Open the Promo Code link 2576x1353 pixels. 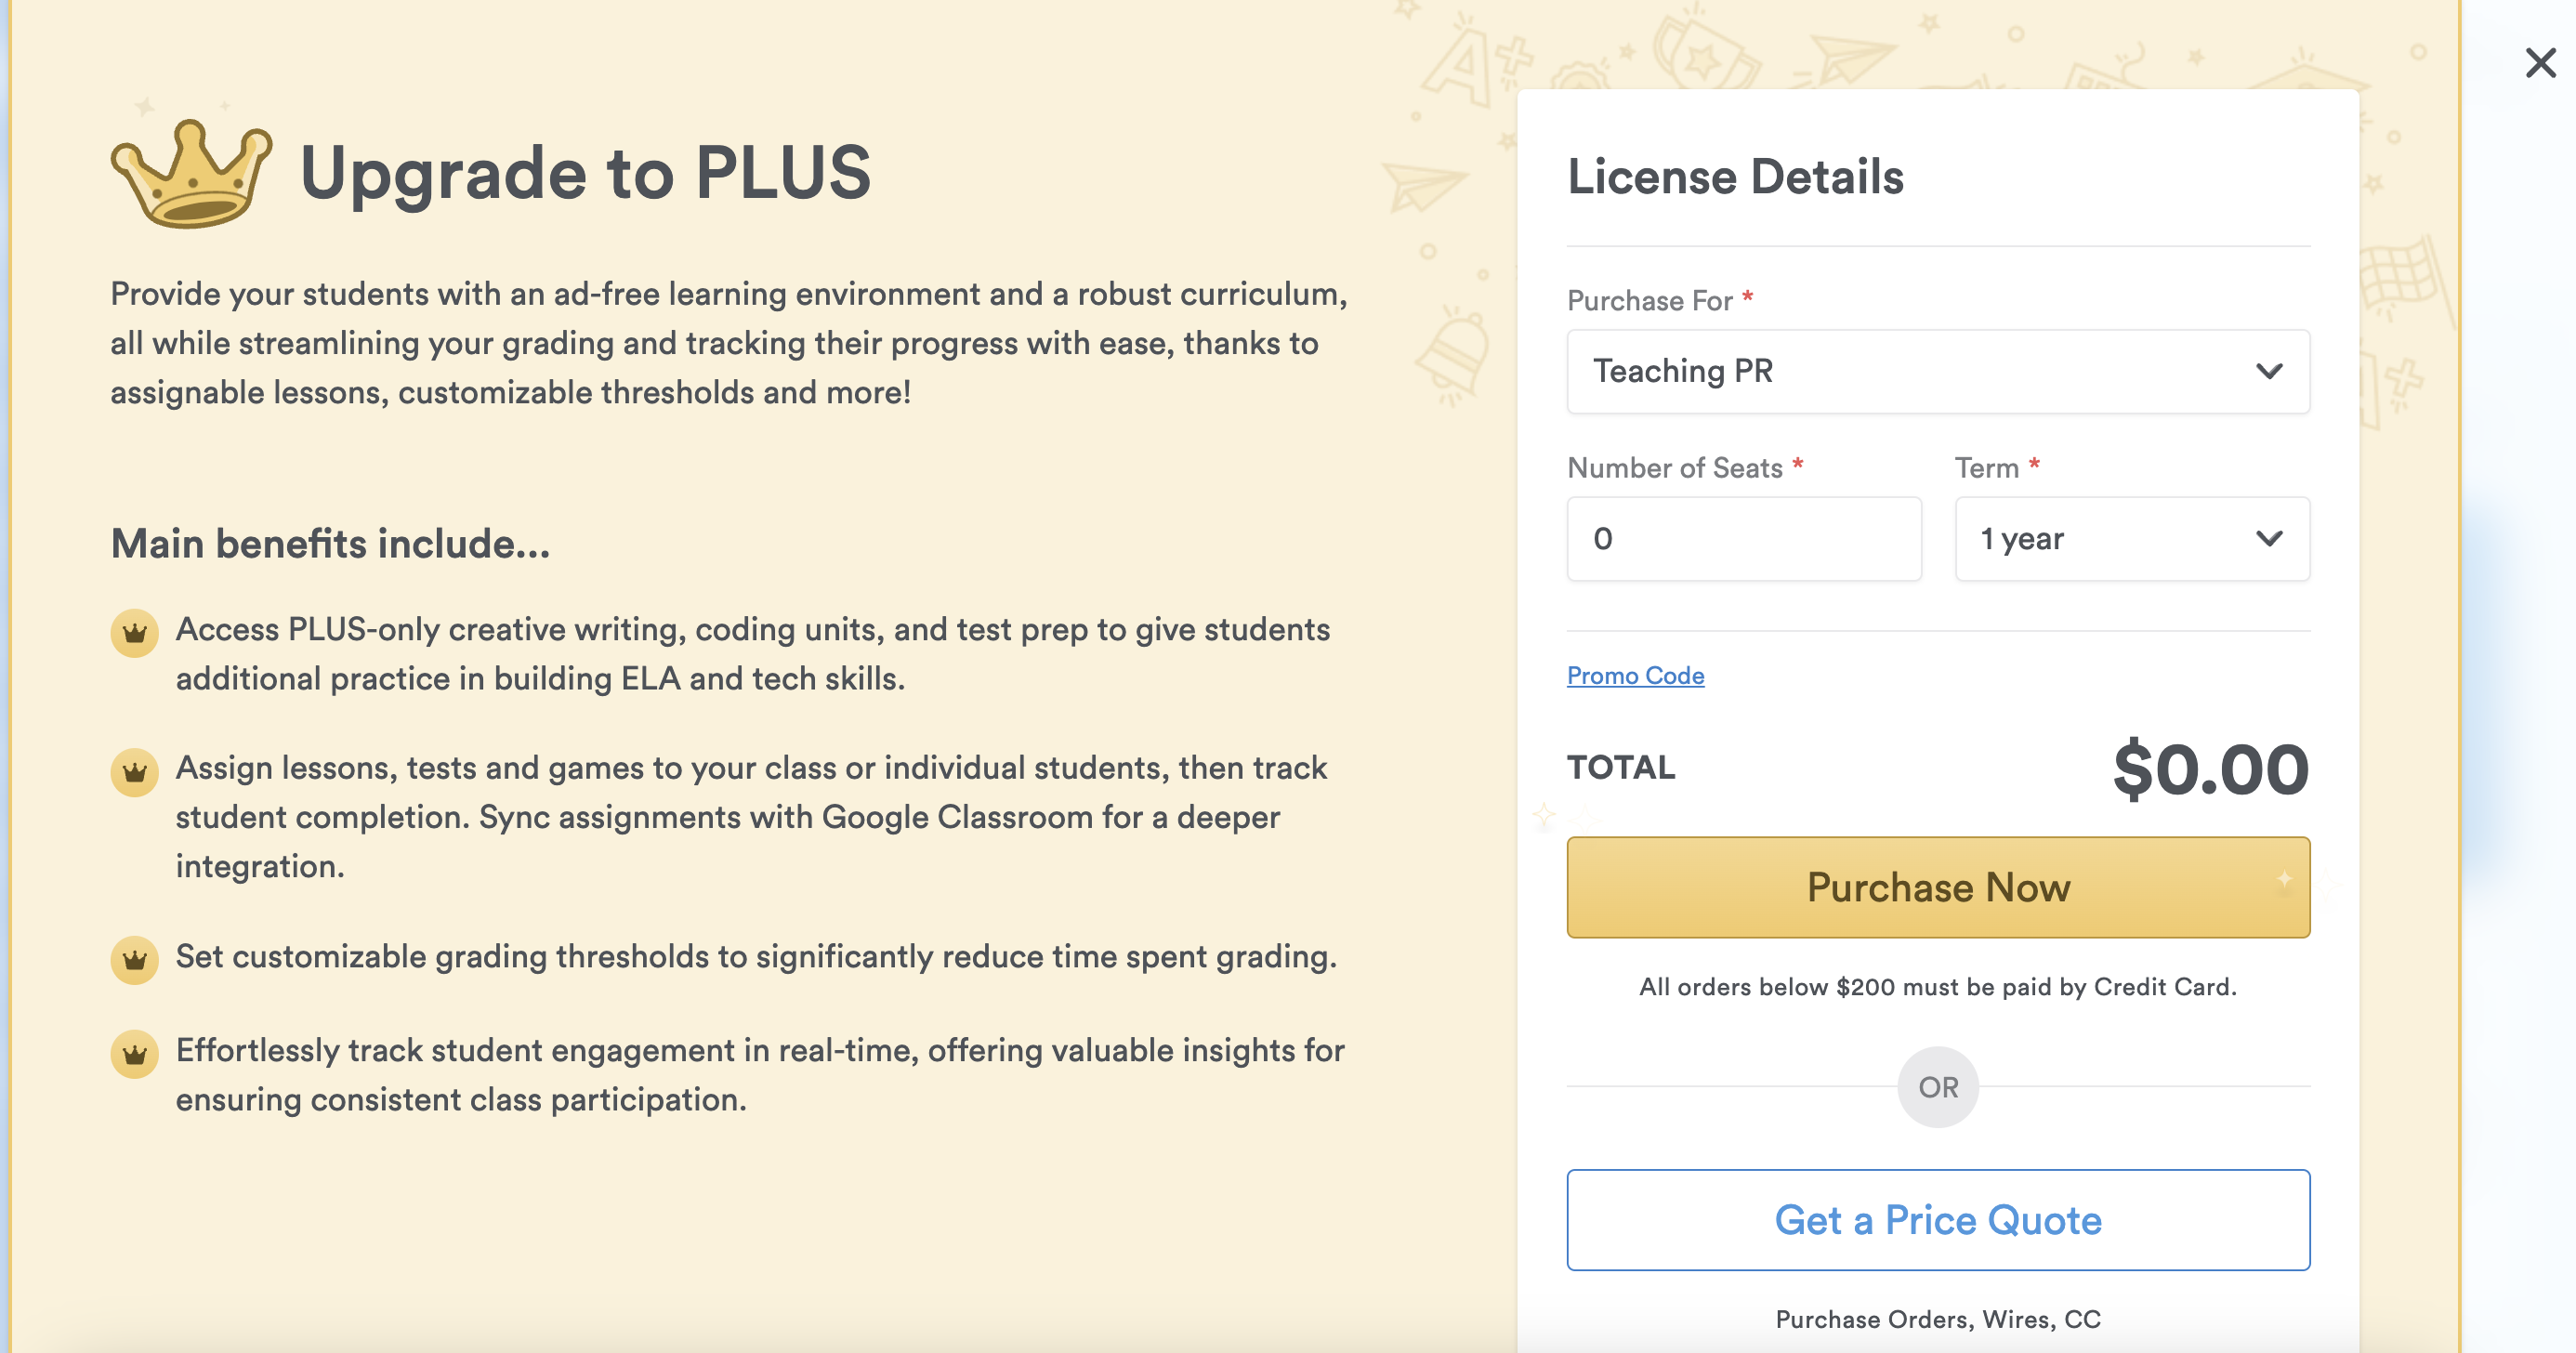[x=1635, y=676]
